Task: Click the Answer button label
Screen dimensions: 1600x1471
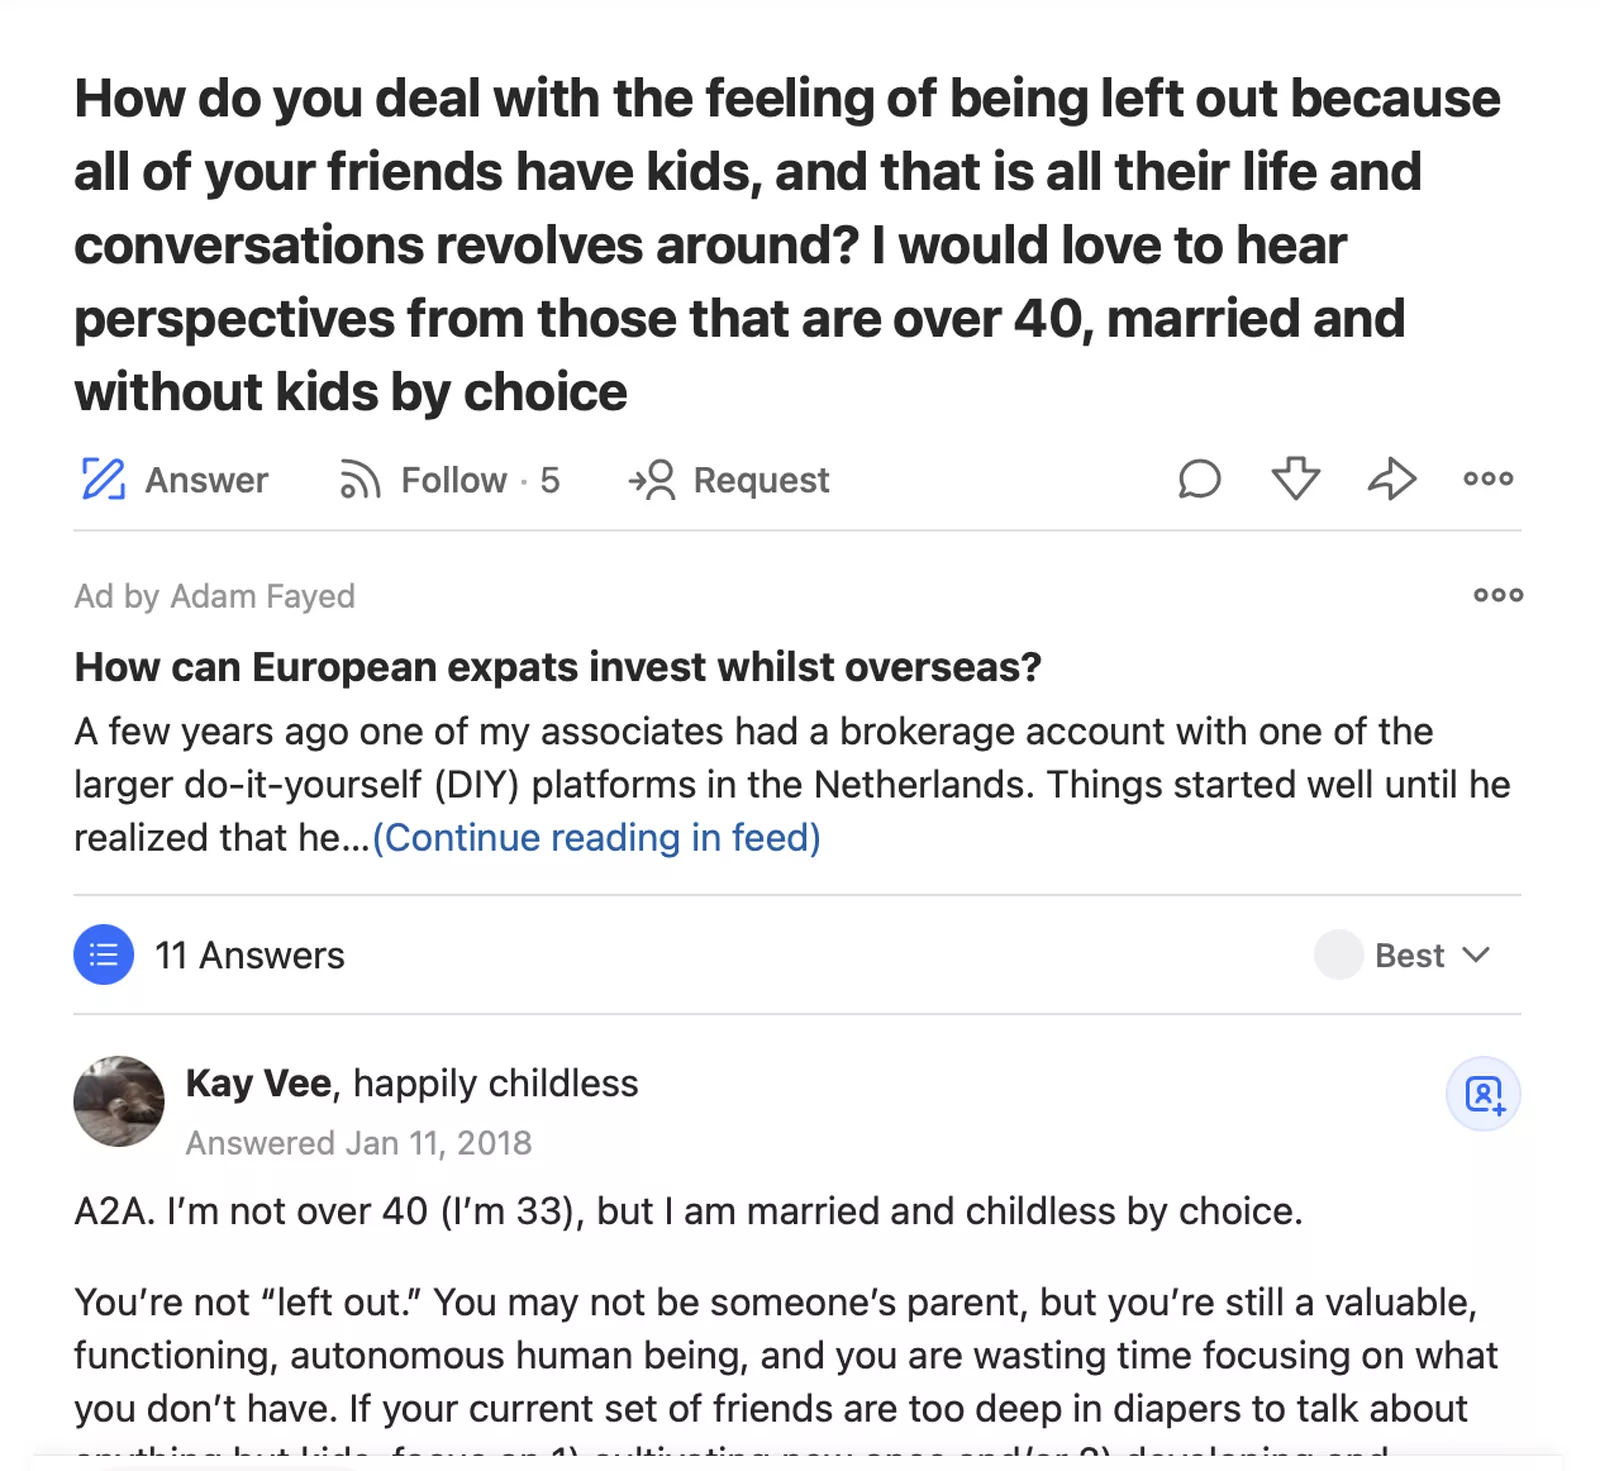Action: (207, 480)
